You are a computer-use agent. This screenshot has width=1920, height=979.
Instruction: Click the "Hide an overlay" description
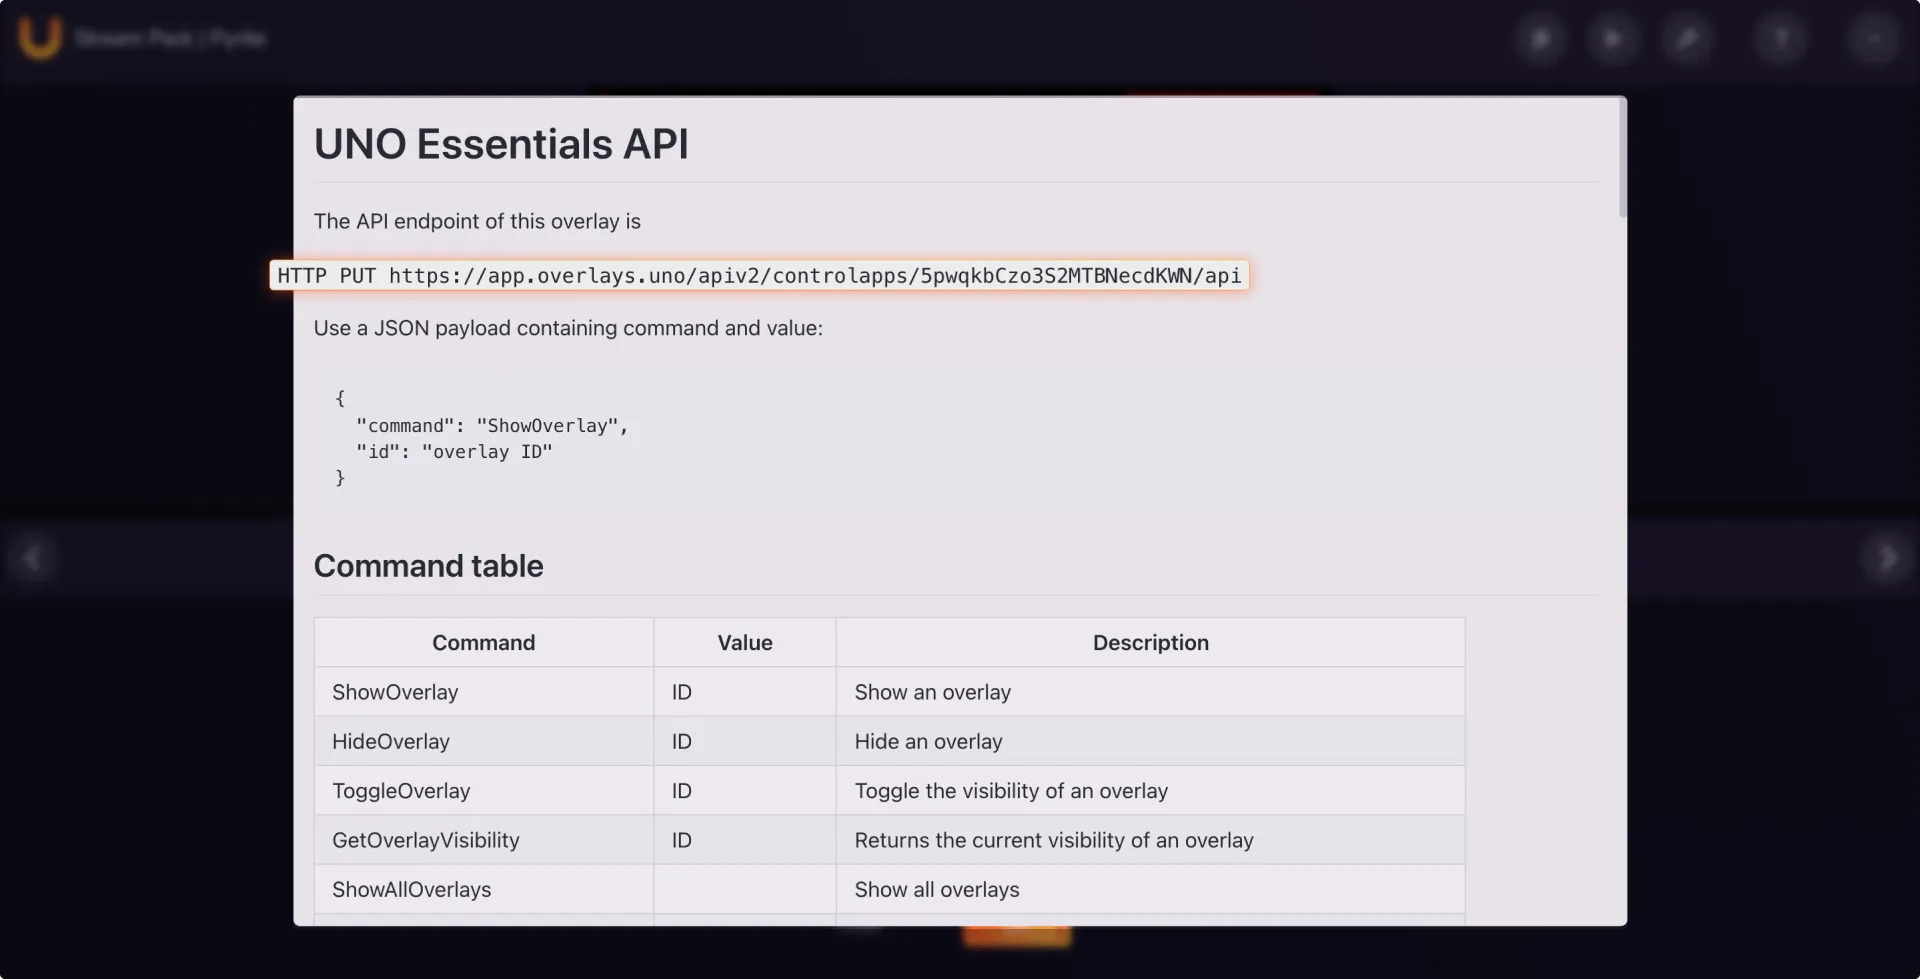[928, 741]
